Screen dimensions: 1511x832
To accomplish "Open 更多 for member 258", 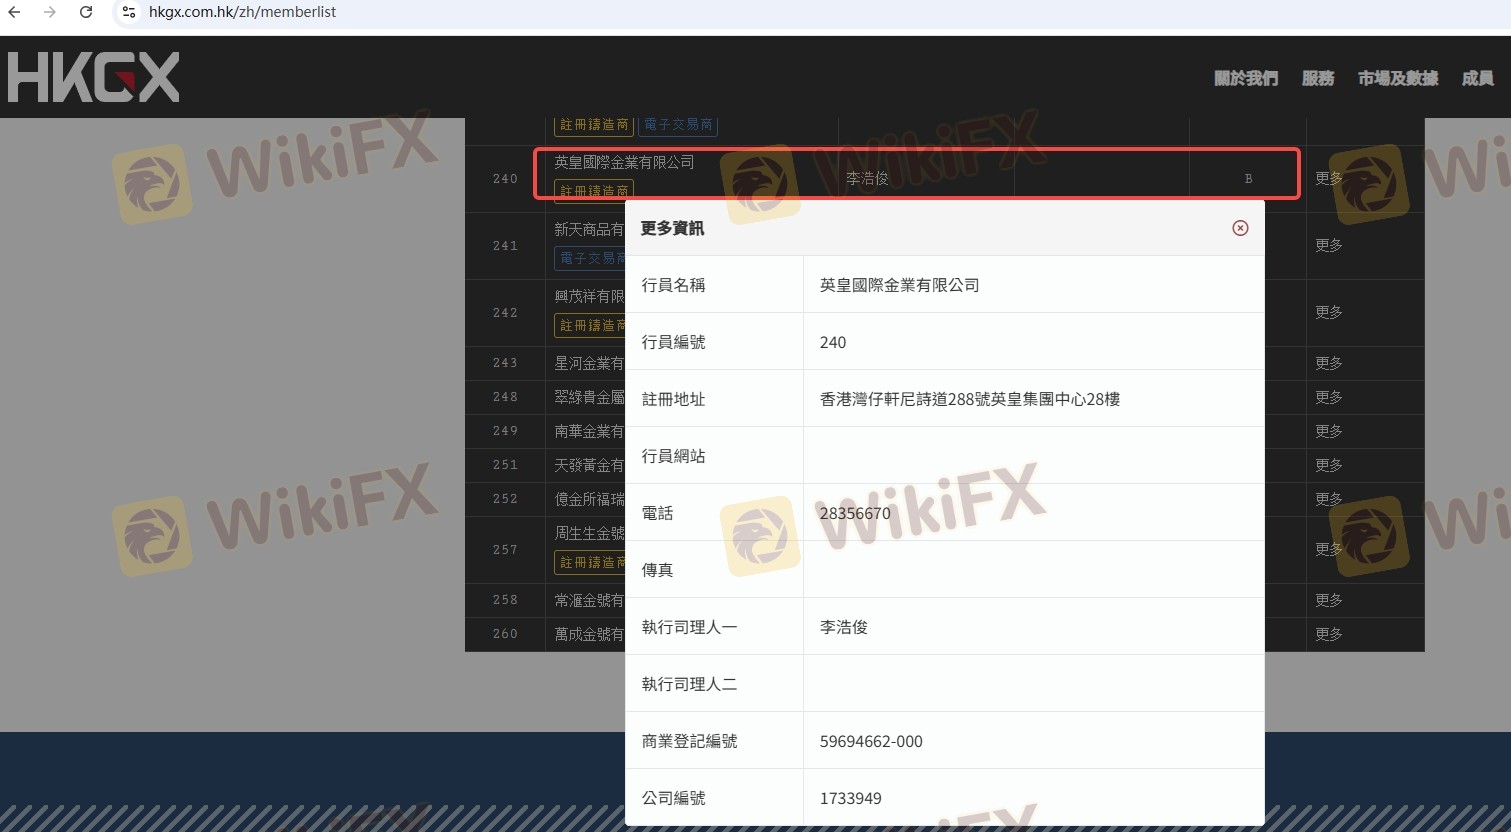I will pos(1329,600).
